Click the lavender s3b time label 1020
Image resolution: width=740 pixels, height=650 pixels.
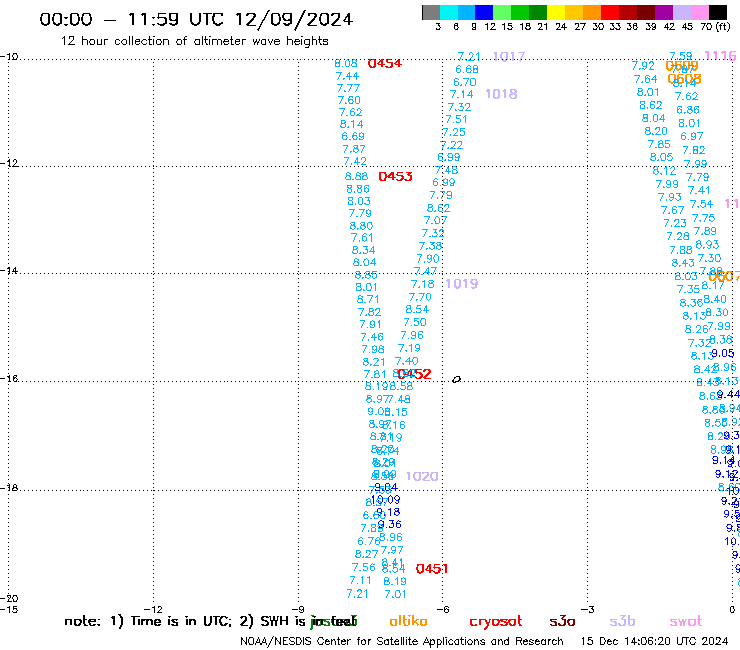tap(422, 476)
